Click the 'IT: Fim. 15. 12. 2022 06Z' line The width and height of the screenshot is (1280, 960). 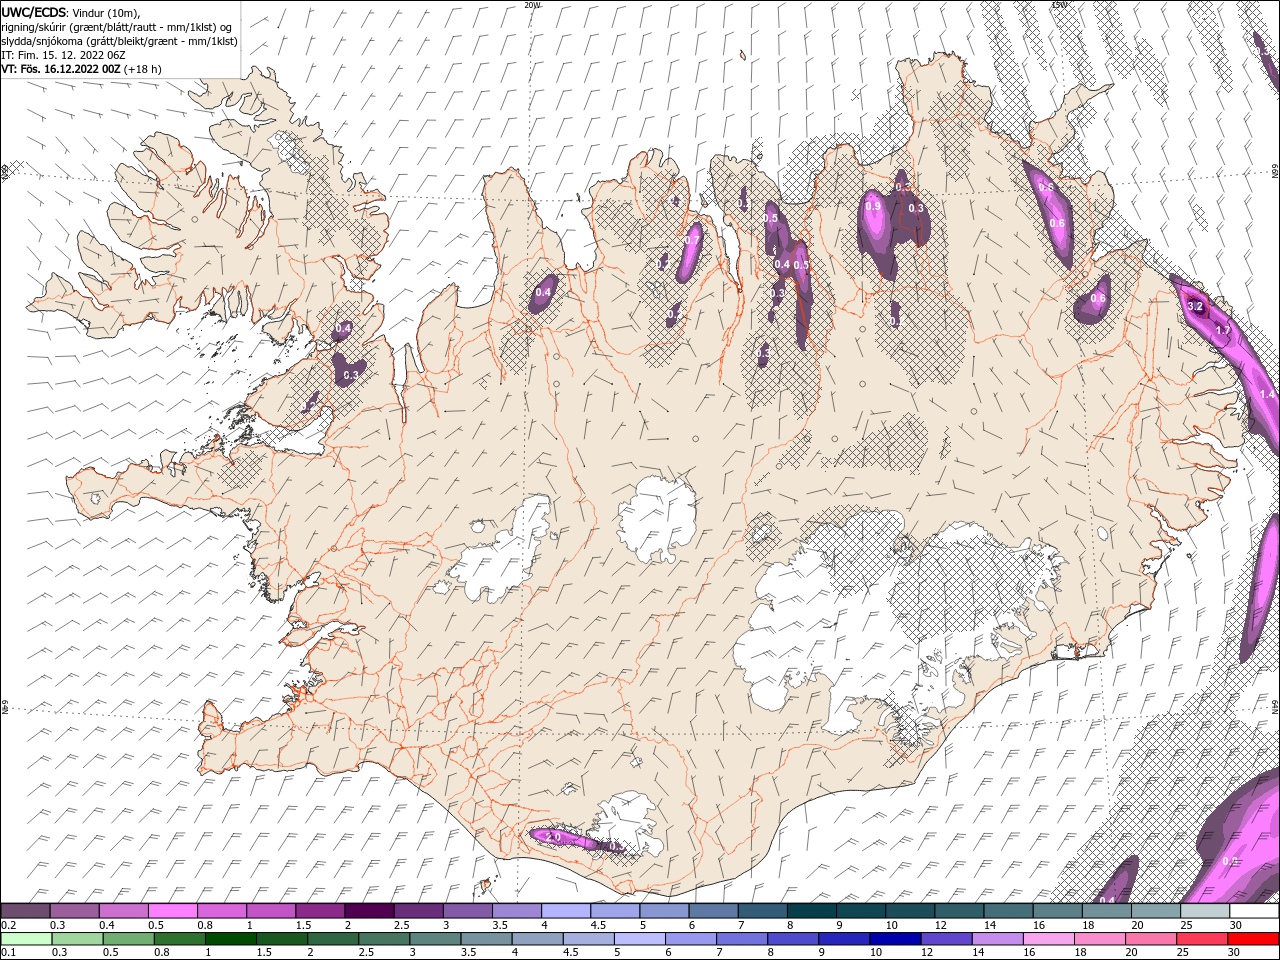coord(65,55)
